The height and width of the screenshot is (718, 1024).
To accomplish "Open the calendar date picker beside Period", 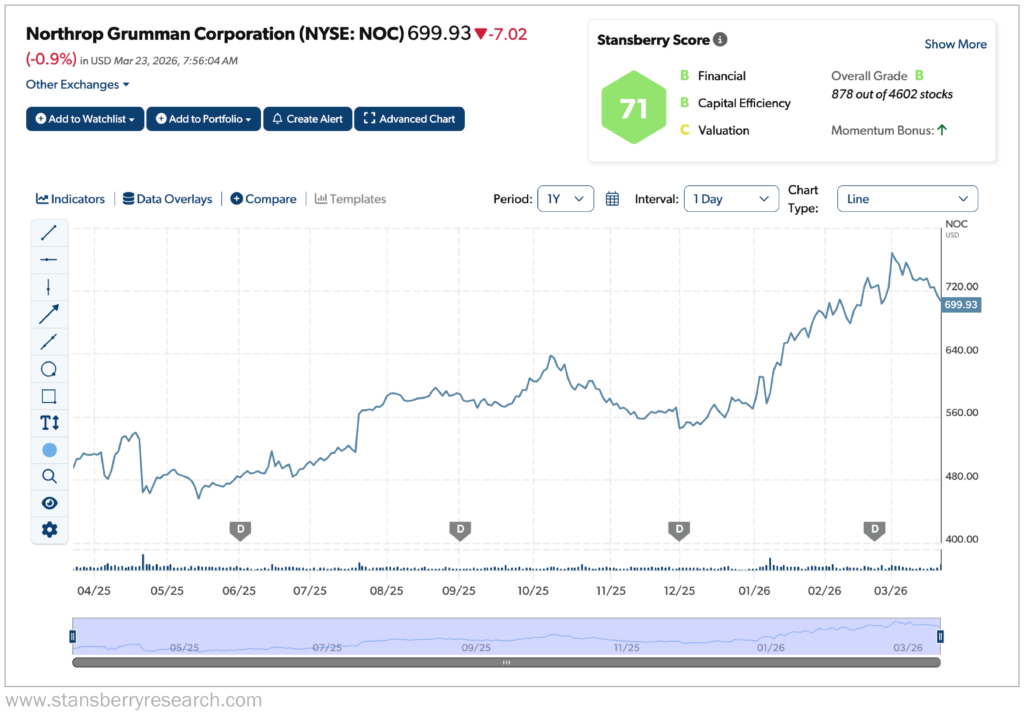I will (612, 198).
